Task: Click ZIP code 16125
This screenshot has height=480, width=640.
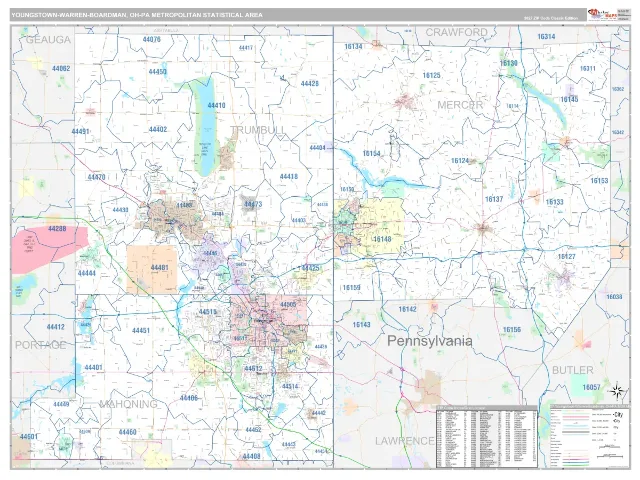Action: 431,76
